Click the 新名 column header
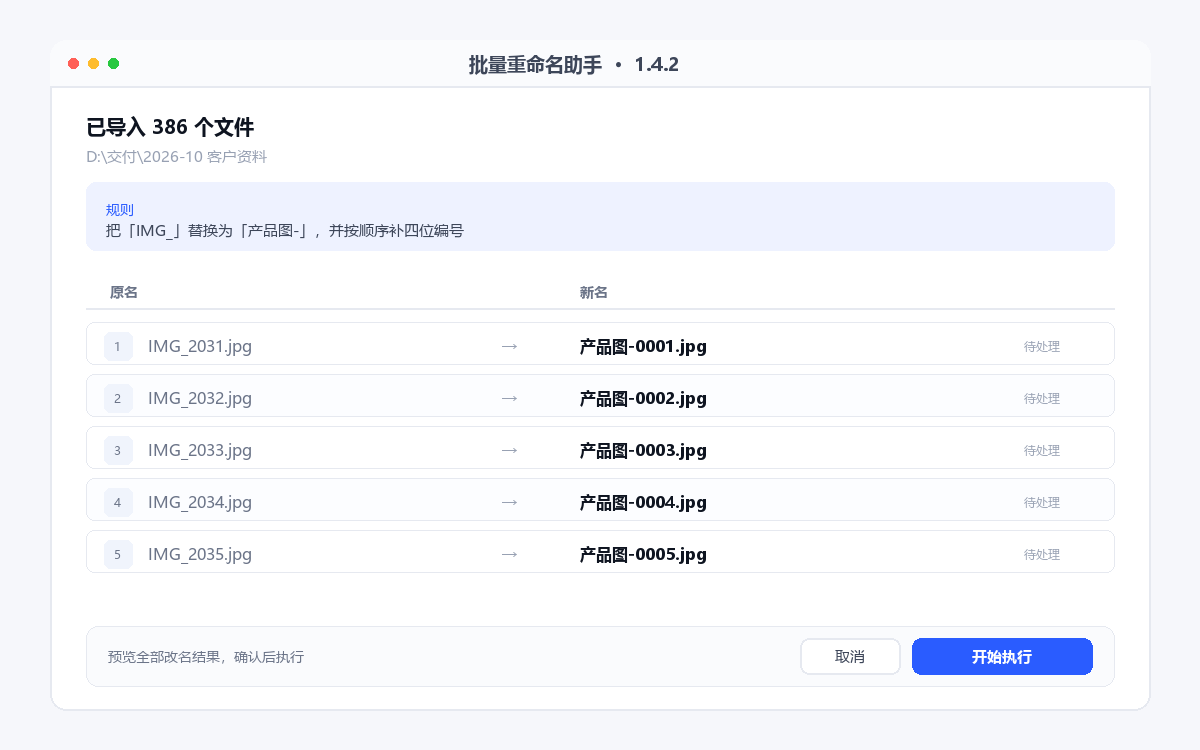Screen dimensions: 1200x750 [x=594, y=293]
